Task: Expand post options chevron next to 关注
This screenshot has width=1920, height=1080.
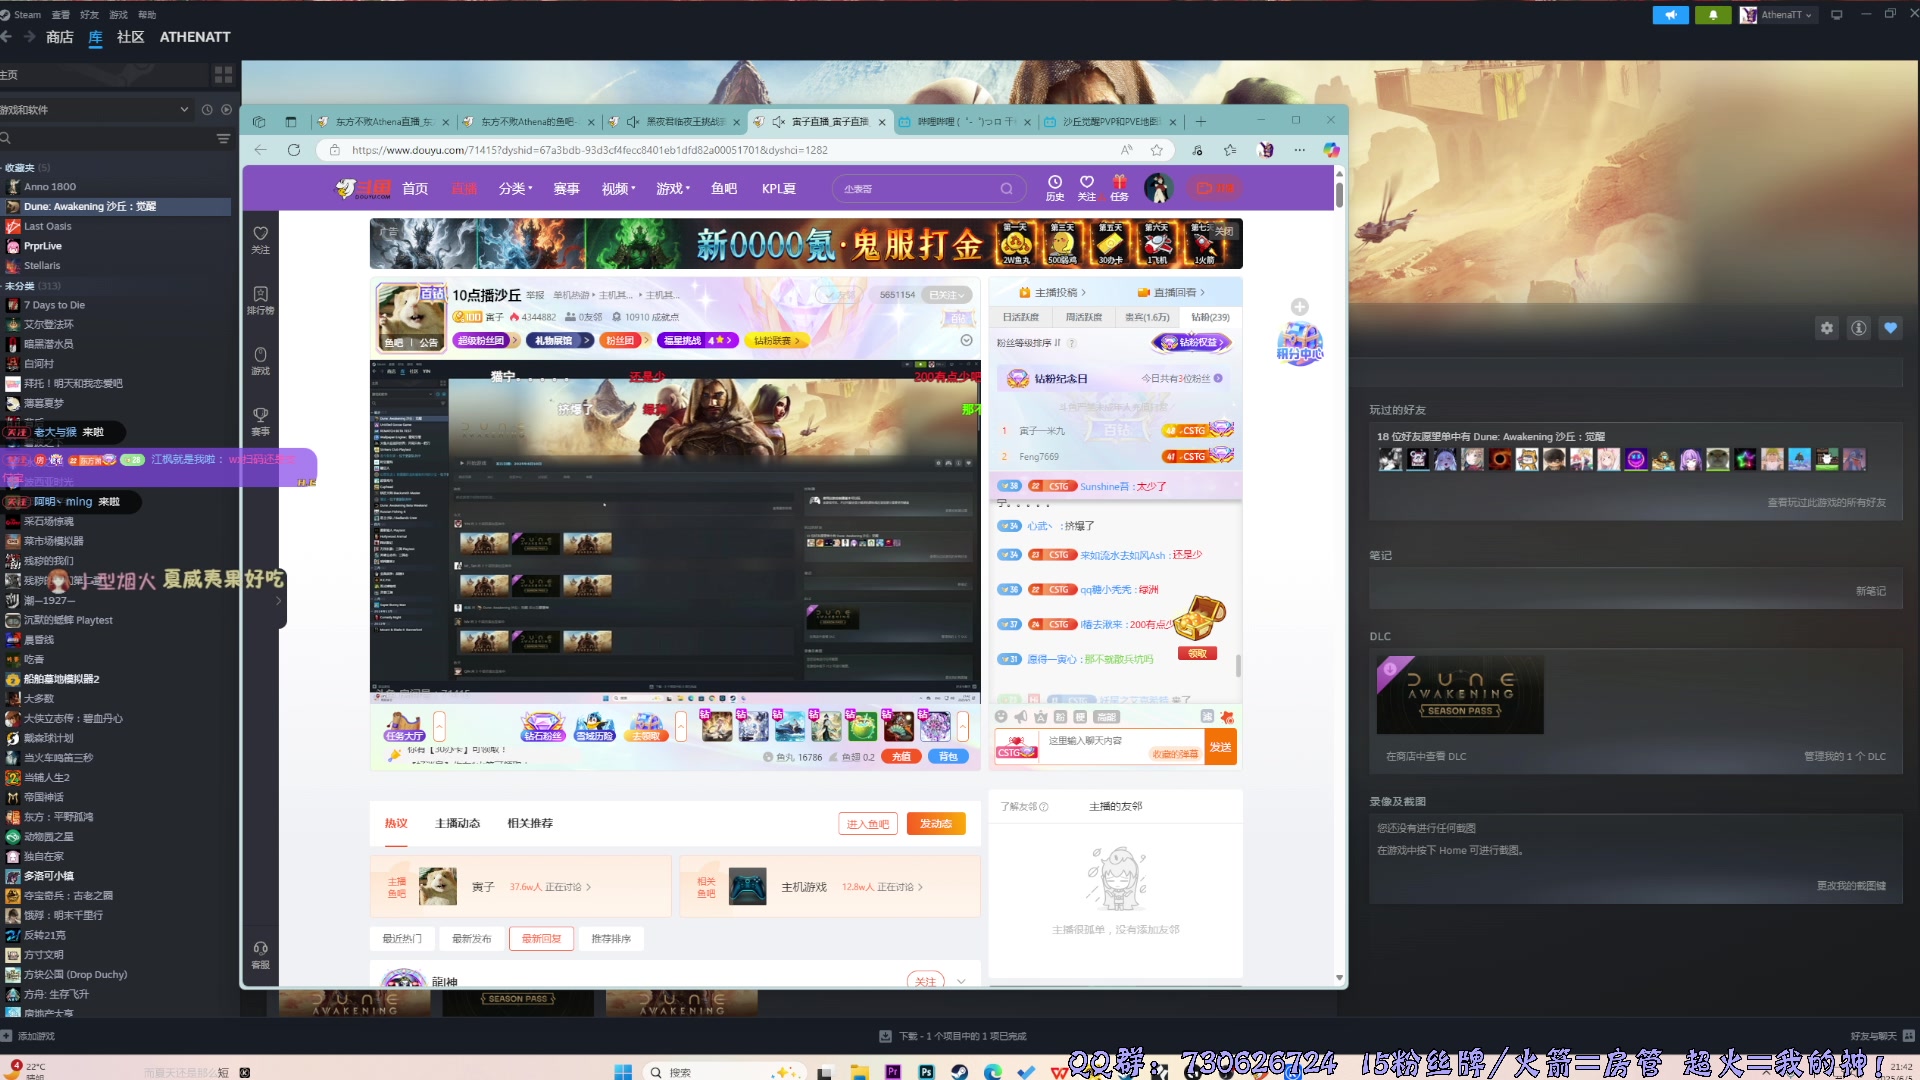Action: pos(961,982)
